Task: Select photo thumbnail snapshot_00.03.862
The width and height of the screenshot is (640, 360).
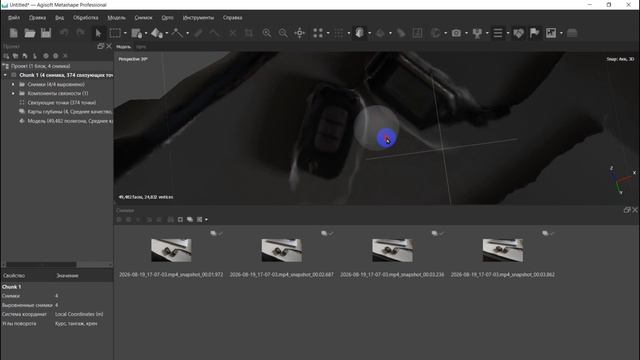Action: pyautogui.click(x=503, y=250)
